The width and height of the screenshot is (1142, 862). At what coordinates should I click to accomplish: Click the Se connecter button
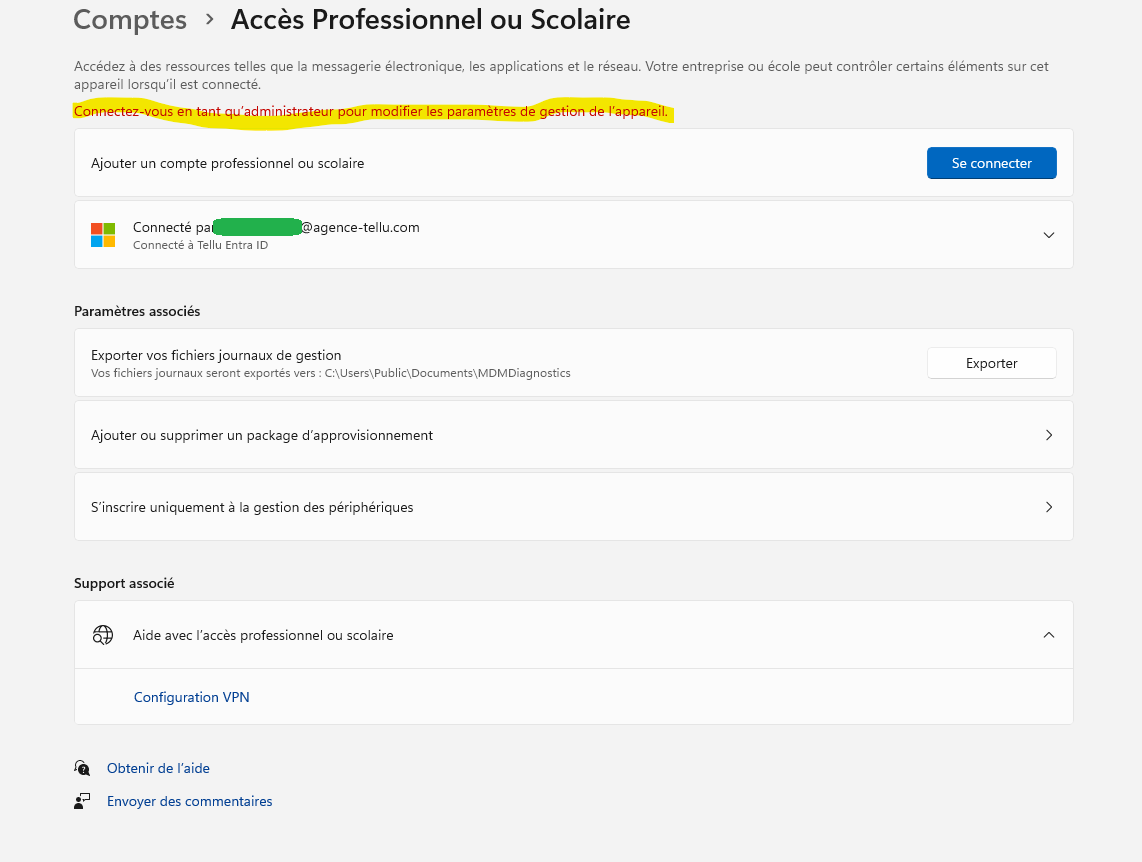tap(991, 163)
